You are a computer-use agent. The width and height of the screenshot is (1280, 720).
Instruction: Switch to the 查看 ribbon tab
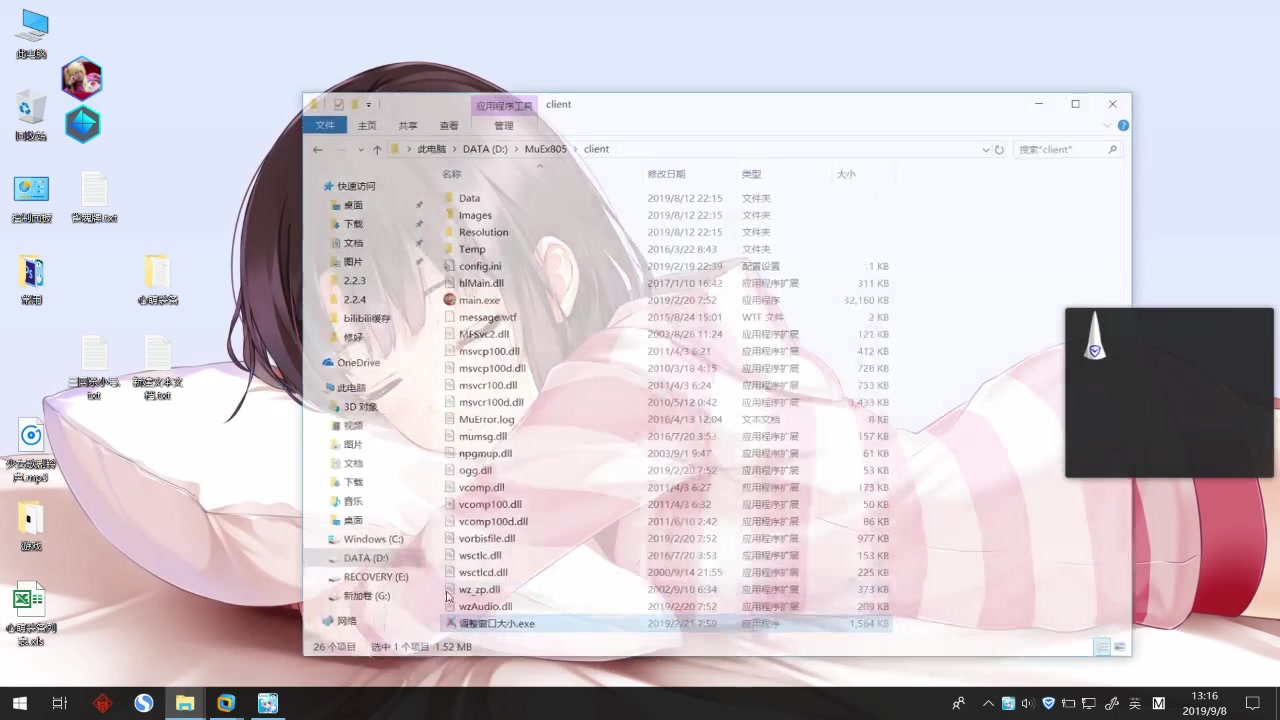coord(449,126)
